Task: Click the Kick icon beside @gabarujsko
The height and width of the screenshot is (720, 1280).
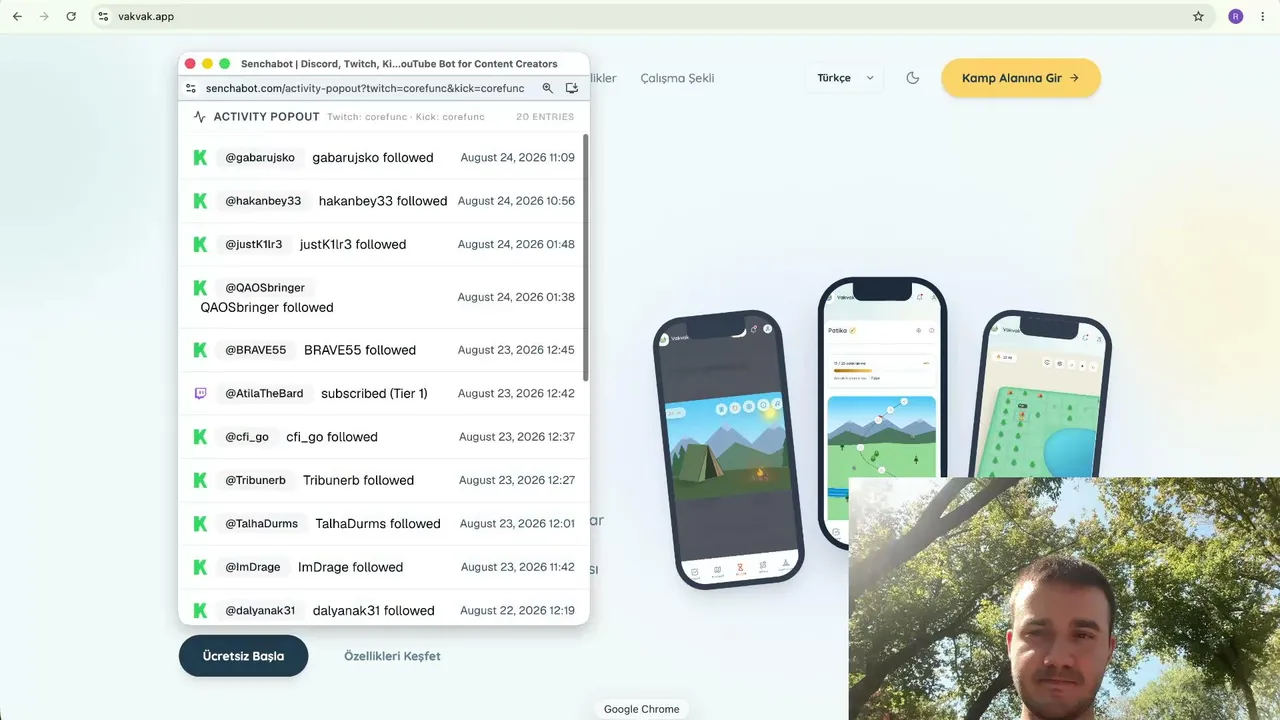Action: (200, 158)
